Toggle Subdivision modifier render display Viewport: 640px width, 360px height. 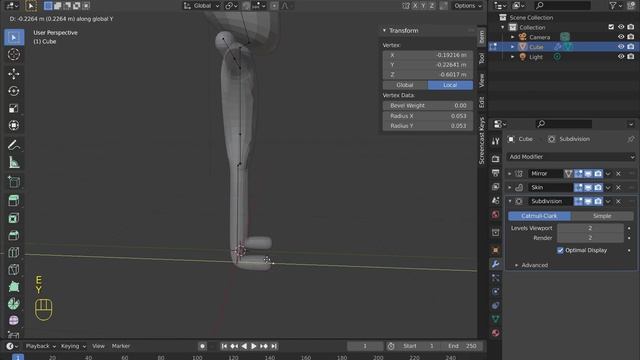click(x=598, y=201)
